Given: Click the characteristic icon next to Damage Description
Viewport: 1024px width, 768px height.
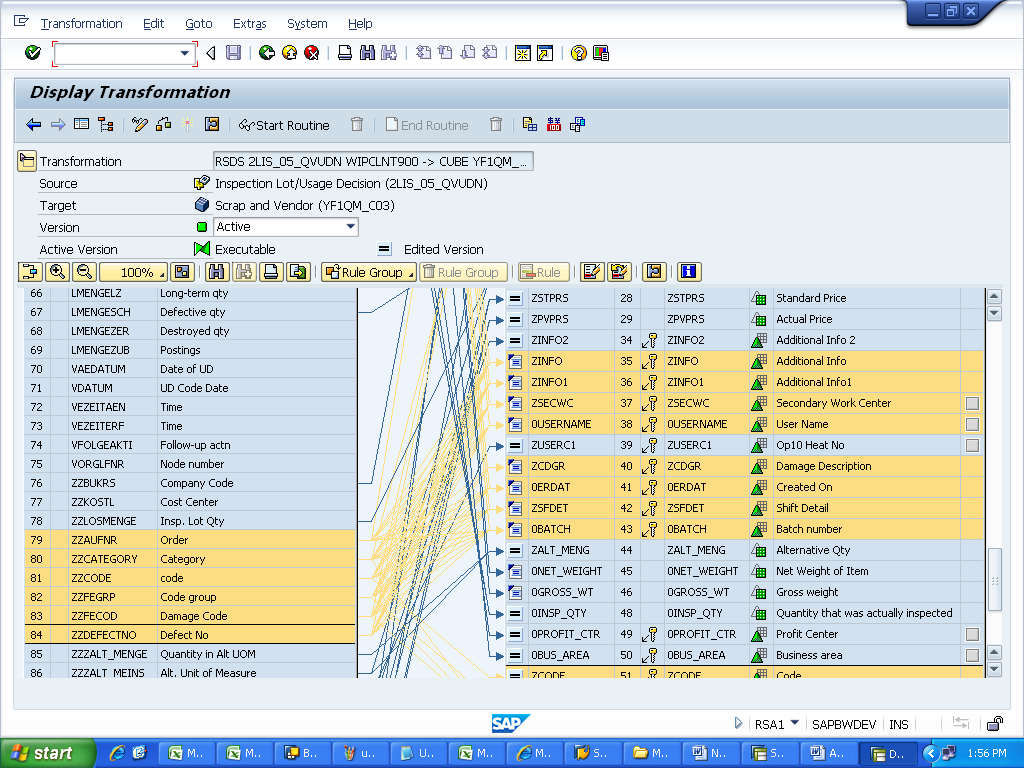Looking at the screenshot, I should (759, 466).
